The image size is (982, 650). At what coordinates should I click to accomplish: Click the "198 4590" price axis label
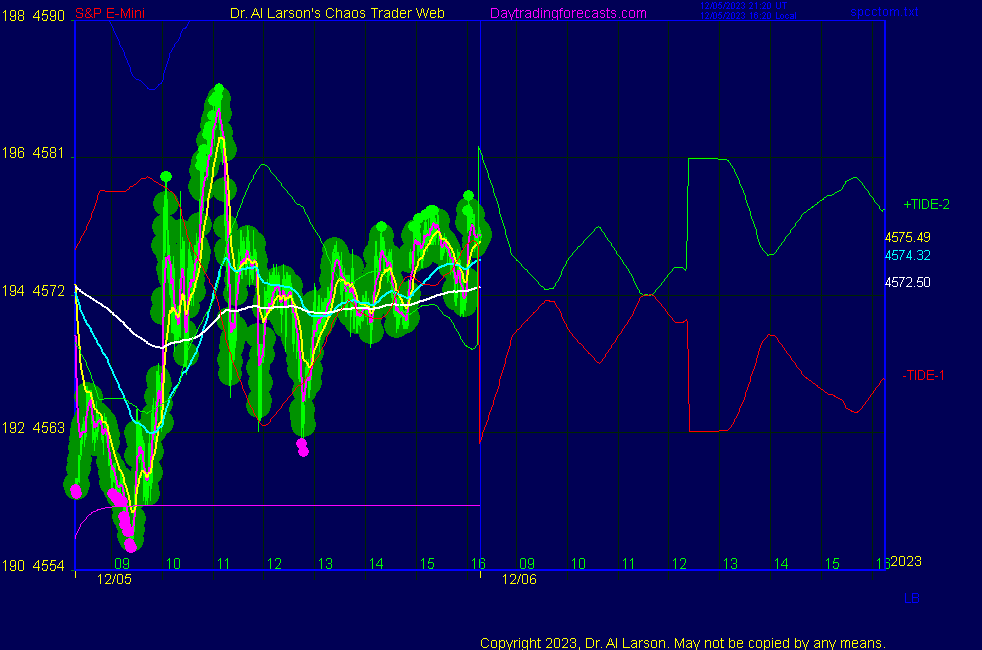33,16
